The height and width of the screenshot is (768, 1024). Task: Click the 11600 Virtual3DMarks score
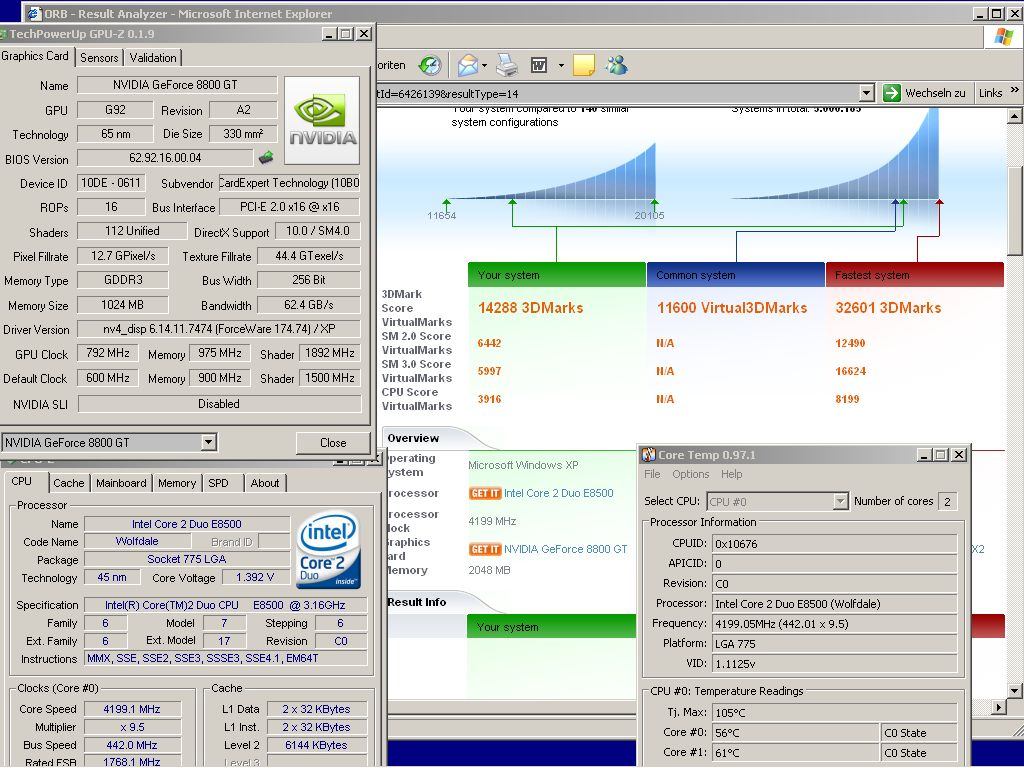tap(732, 308)
